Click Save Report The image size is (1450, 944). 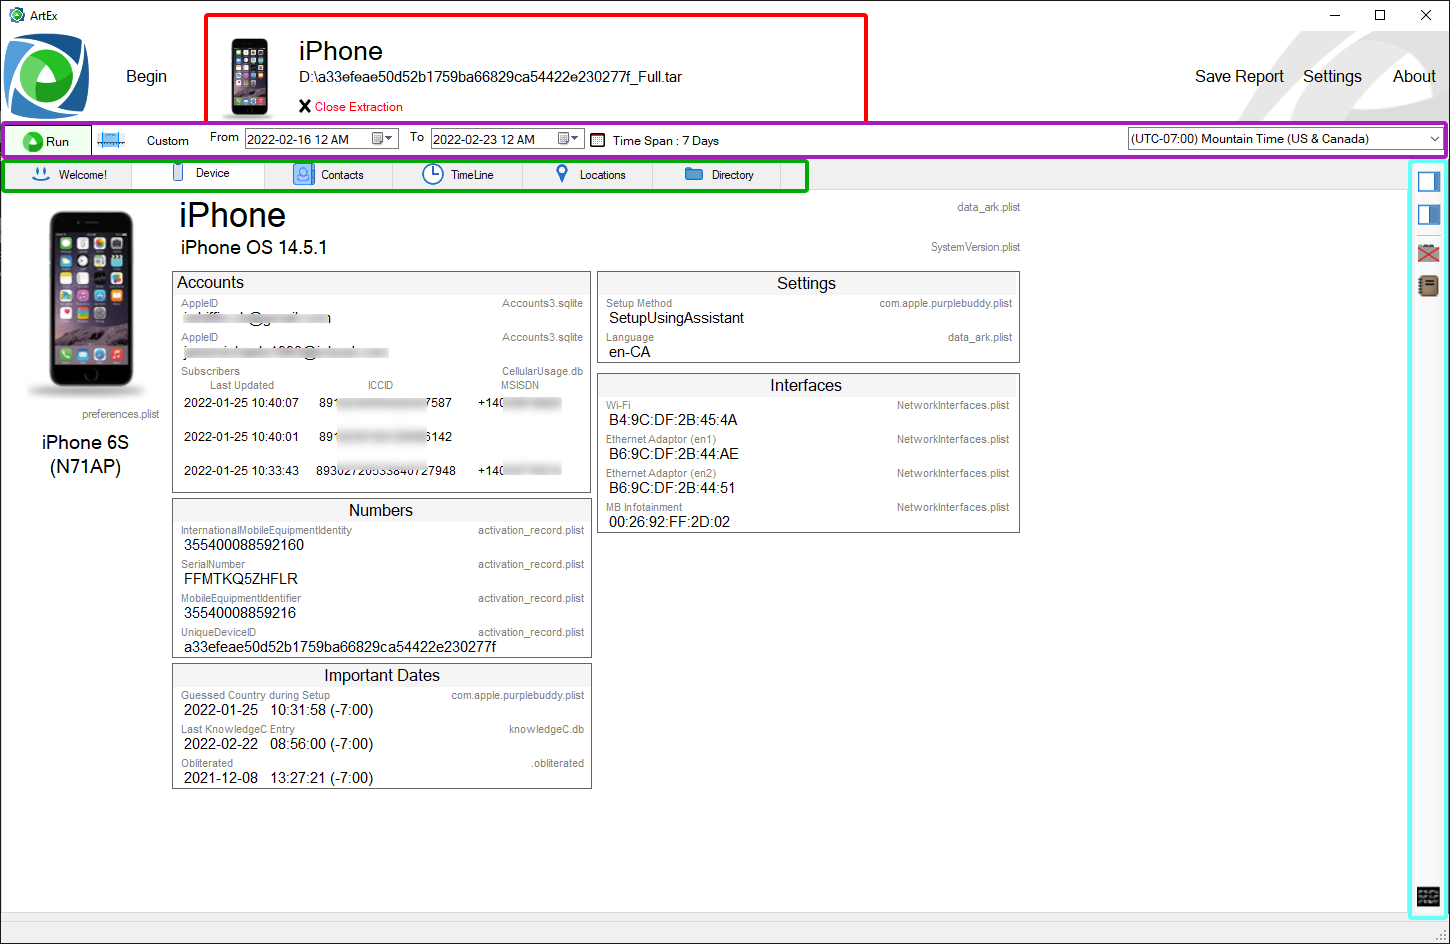pos(1239,77)
